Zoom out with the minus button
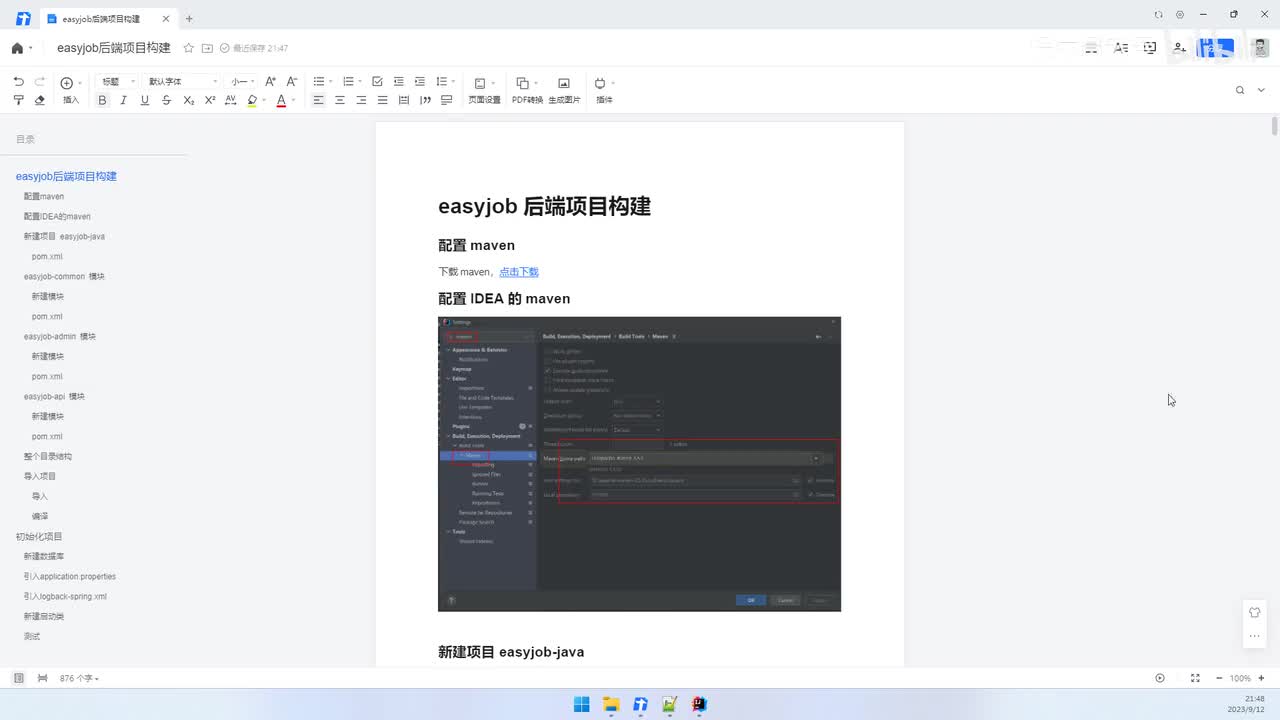The width and height of the screenshot is (1280, 720). [1219, 678]
